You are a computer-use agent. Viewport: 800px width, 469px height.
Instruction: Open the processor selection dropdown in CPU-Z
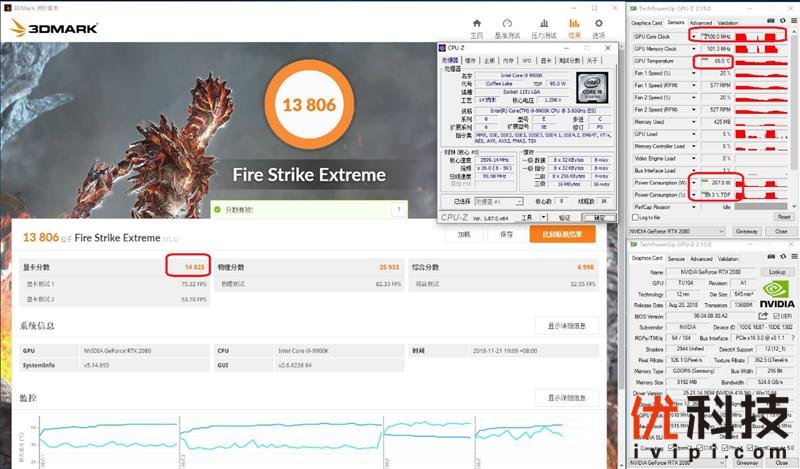coord(498,202)
